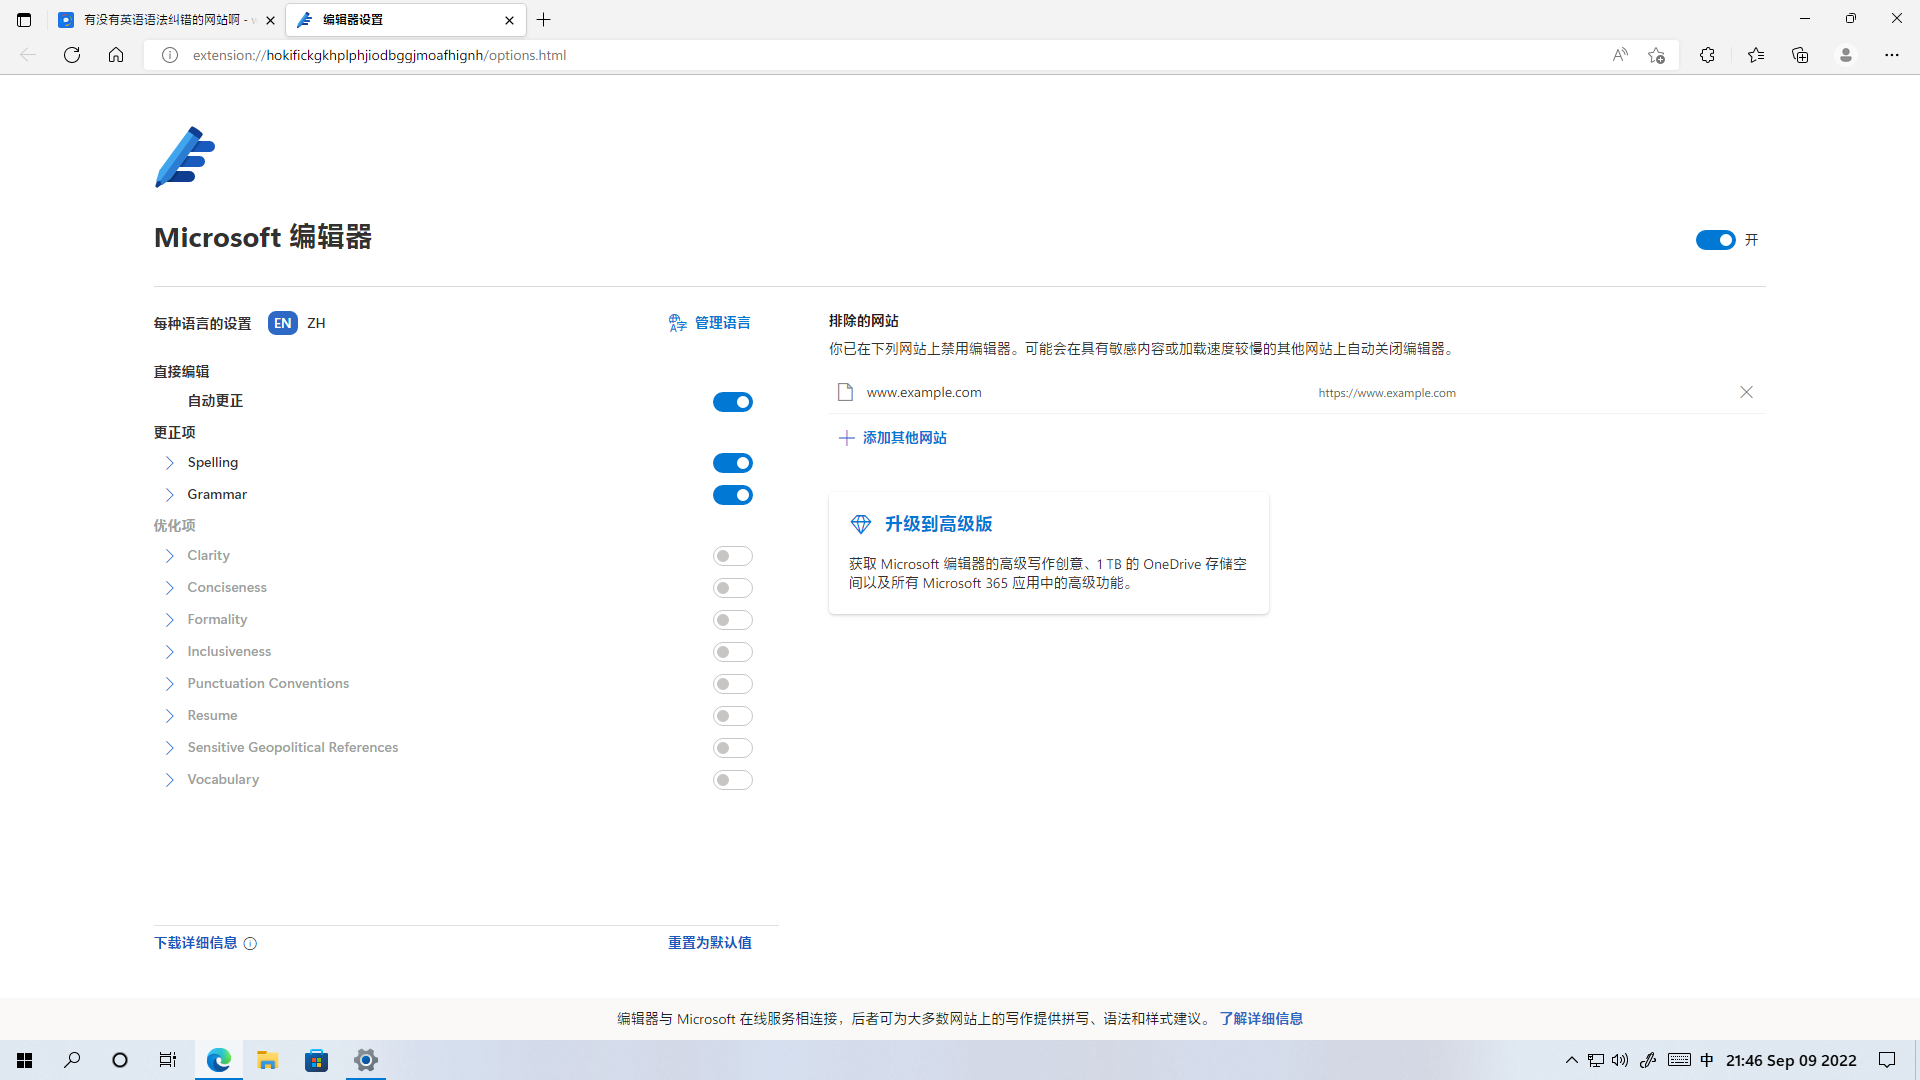Viewport: 1920px width, 1080px height.
Task: View site information icon in address bar
Action: 170,55
